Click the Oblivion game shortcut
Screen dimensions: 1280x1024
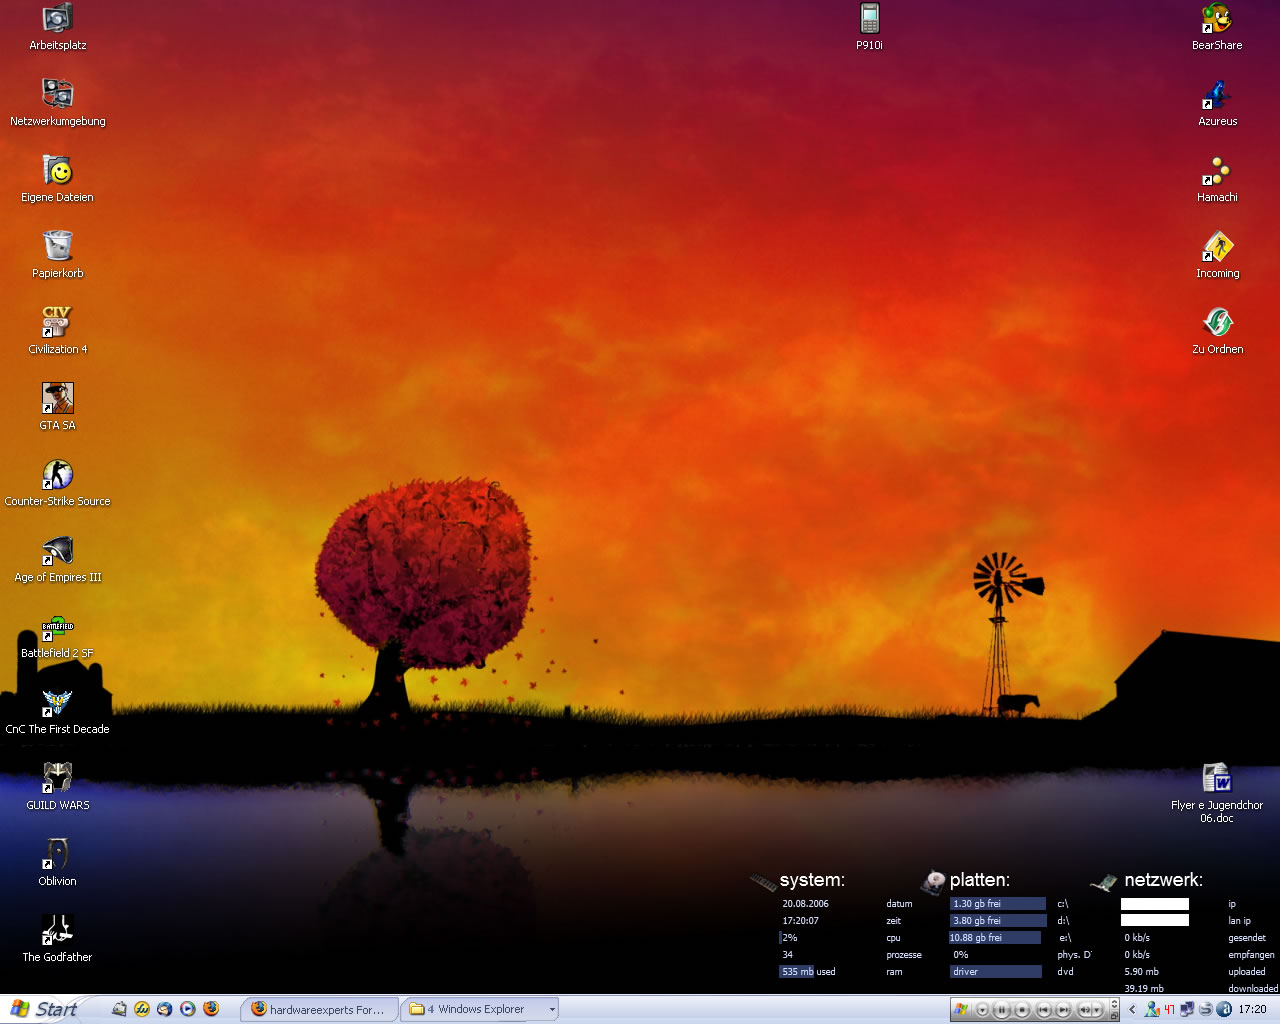coord(57,855)
